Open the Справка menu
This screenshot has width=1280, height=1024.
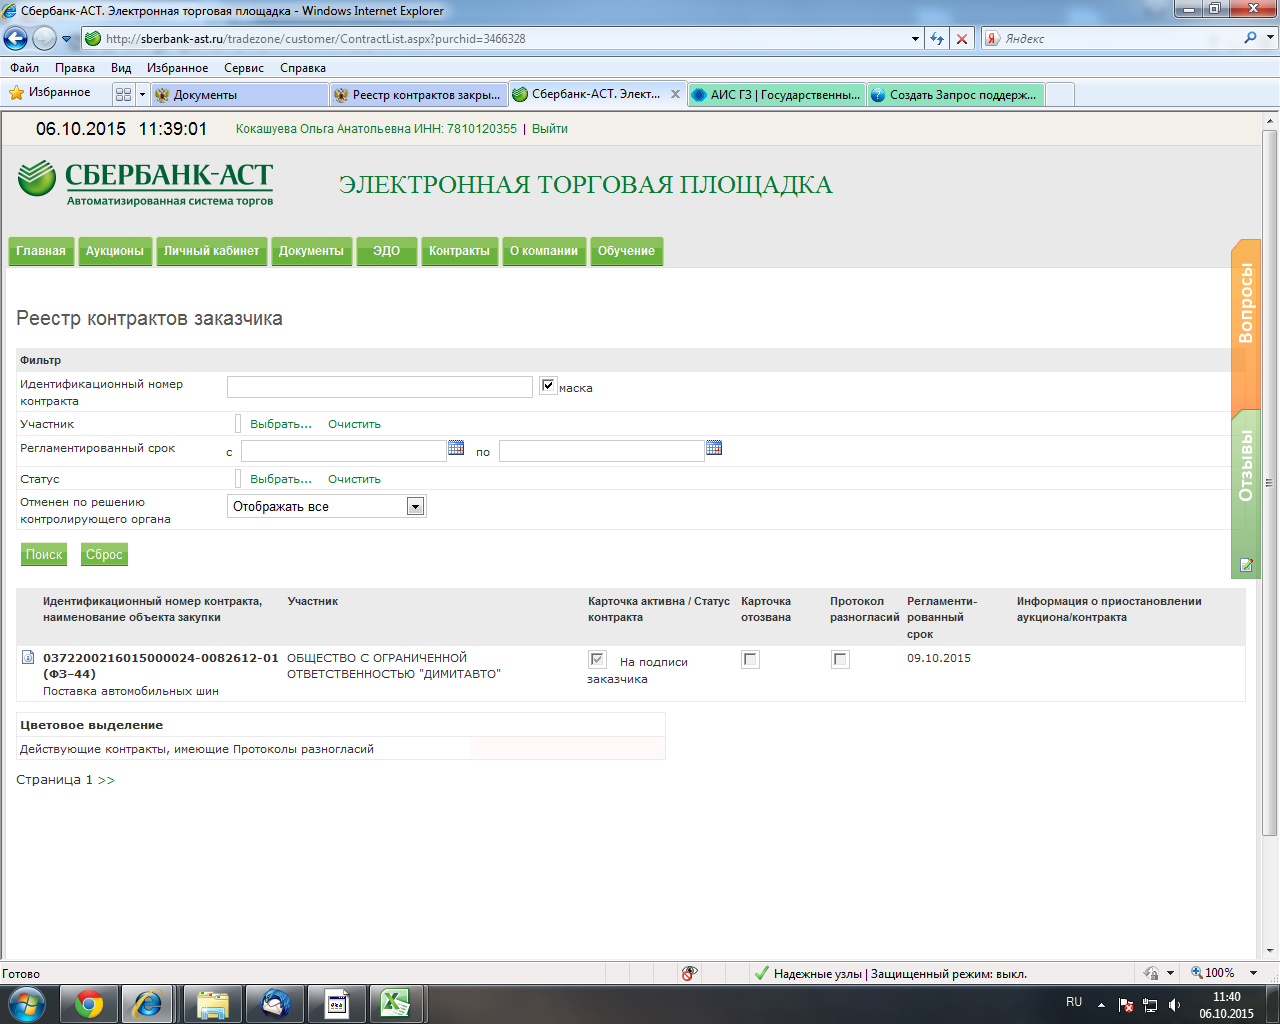point(303,68)
